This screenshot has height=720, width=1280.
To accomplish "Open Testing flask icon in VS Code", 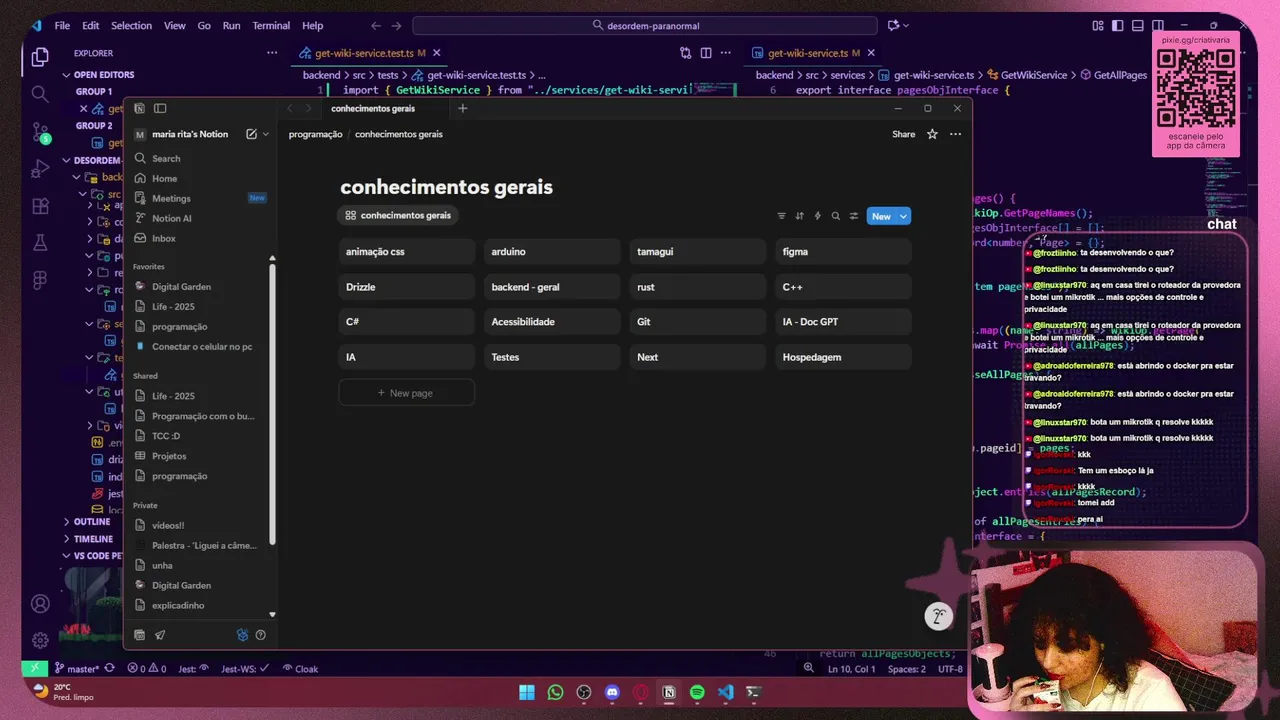I will pyautogui.click(x=40, y=243).
